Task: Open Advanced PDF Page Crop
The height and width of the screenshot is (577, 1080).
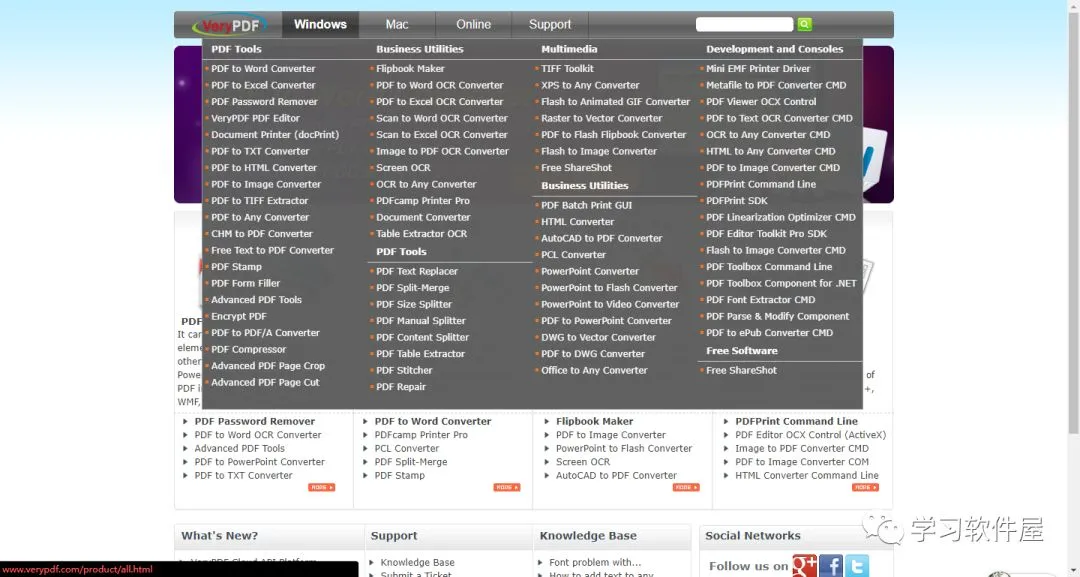Action: (x=268, y=366)
